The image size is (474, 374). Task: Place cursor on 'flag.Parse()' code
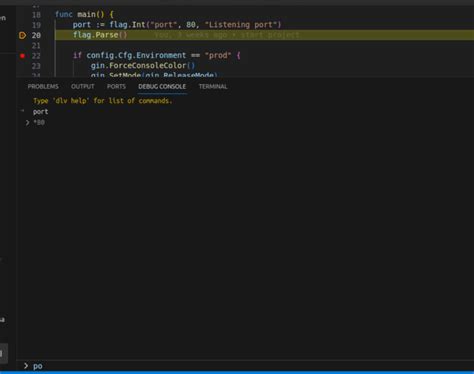point(100,35)
